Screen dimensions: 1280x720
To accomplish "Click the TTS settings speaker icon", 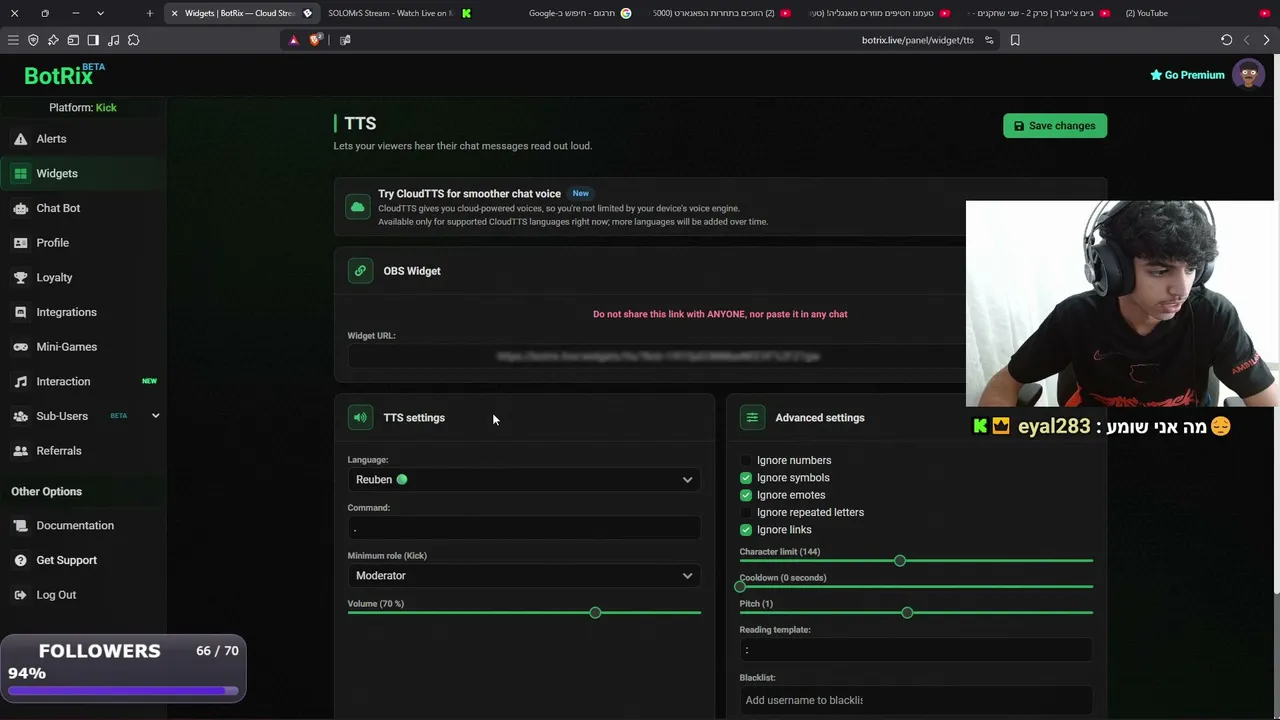I will tap(360, 418).
